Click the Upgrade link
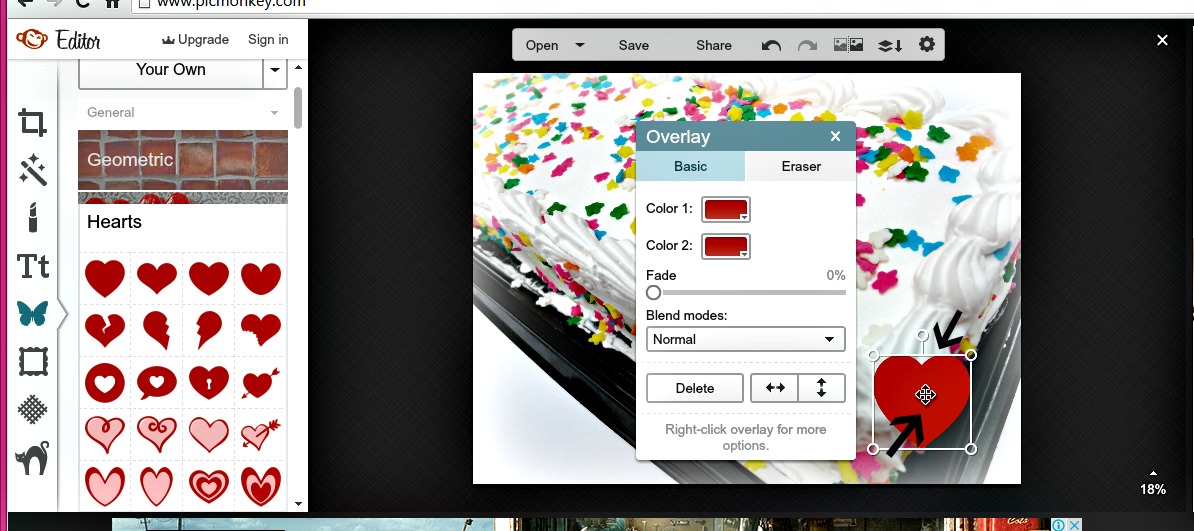The width and height of the screenshot is (1194, 531). pos(196,40)
